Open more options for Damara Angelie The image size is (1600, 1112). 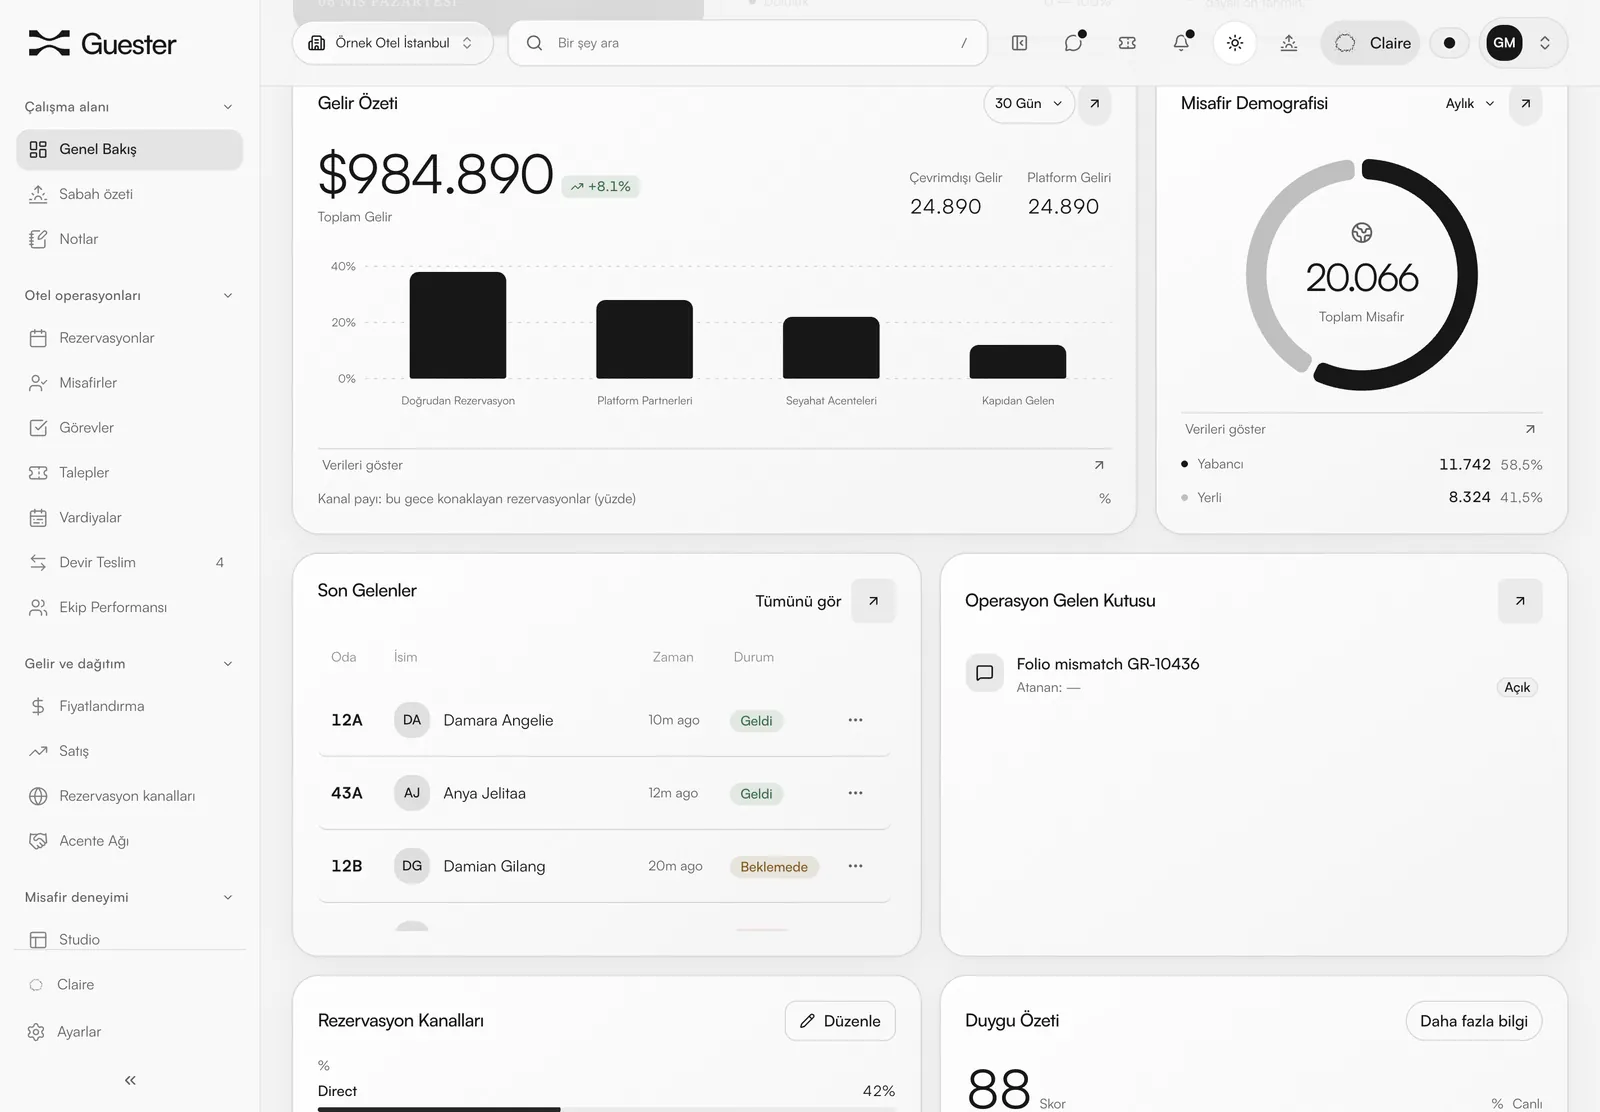(x=855, y=720)
